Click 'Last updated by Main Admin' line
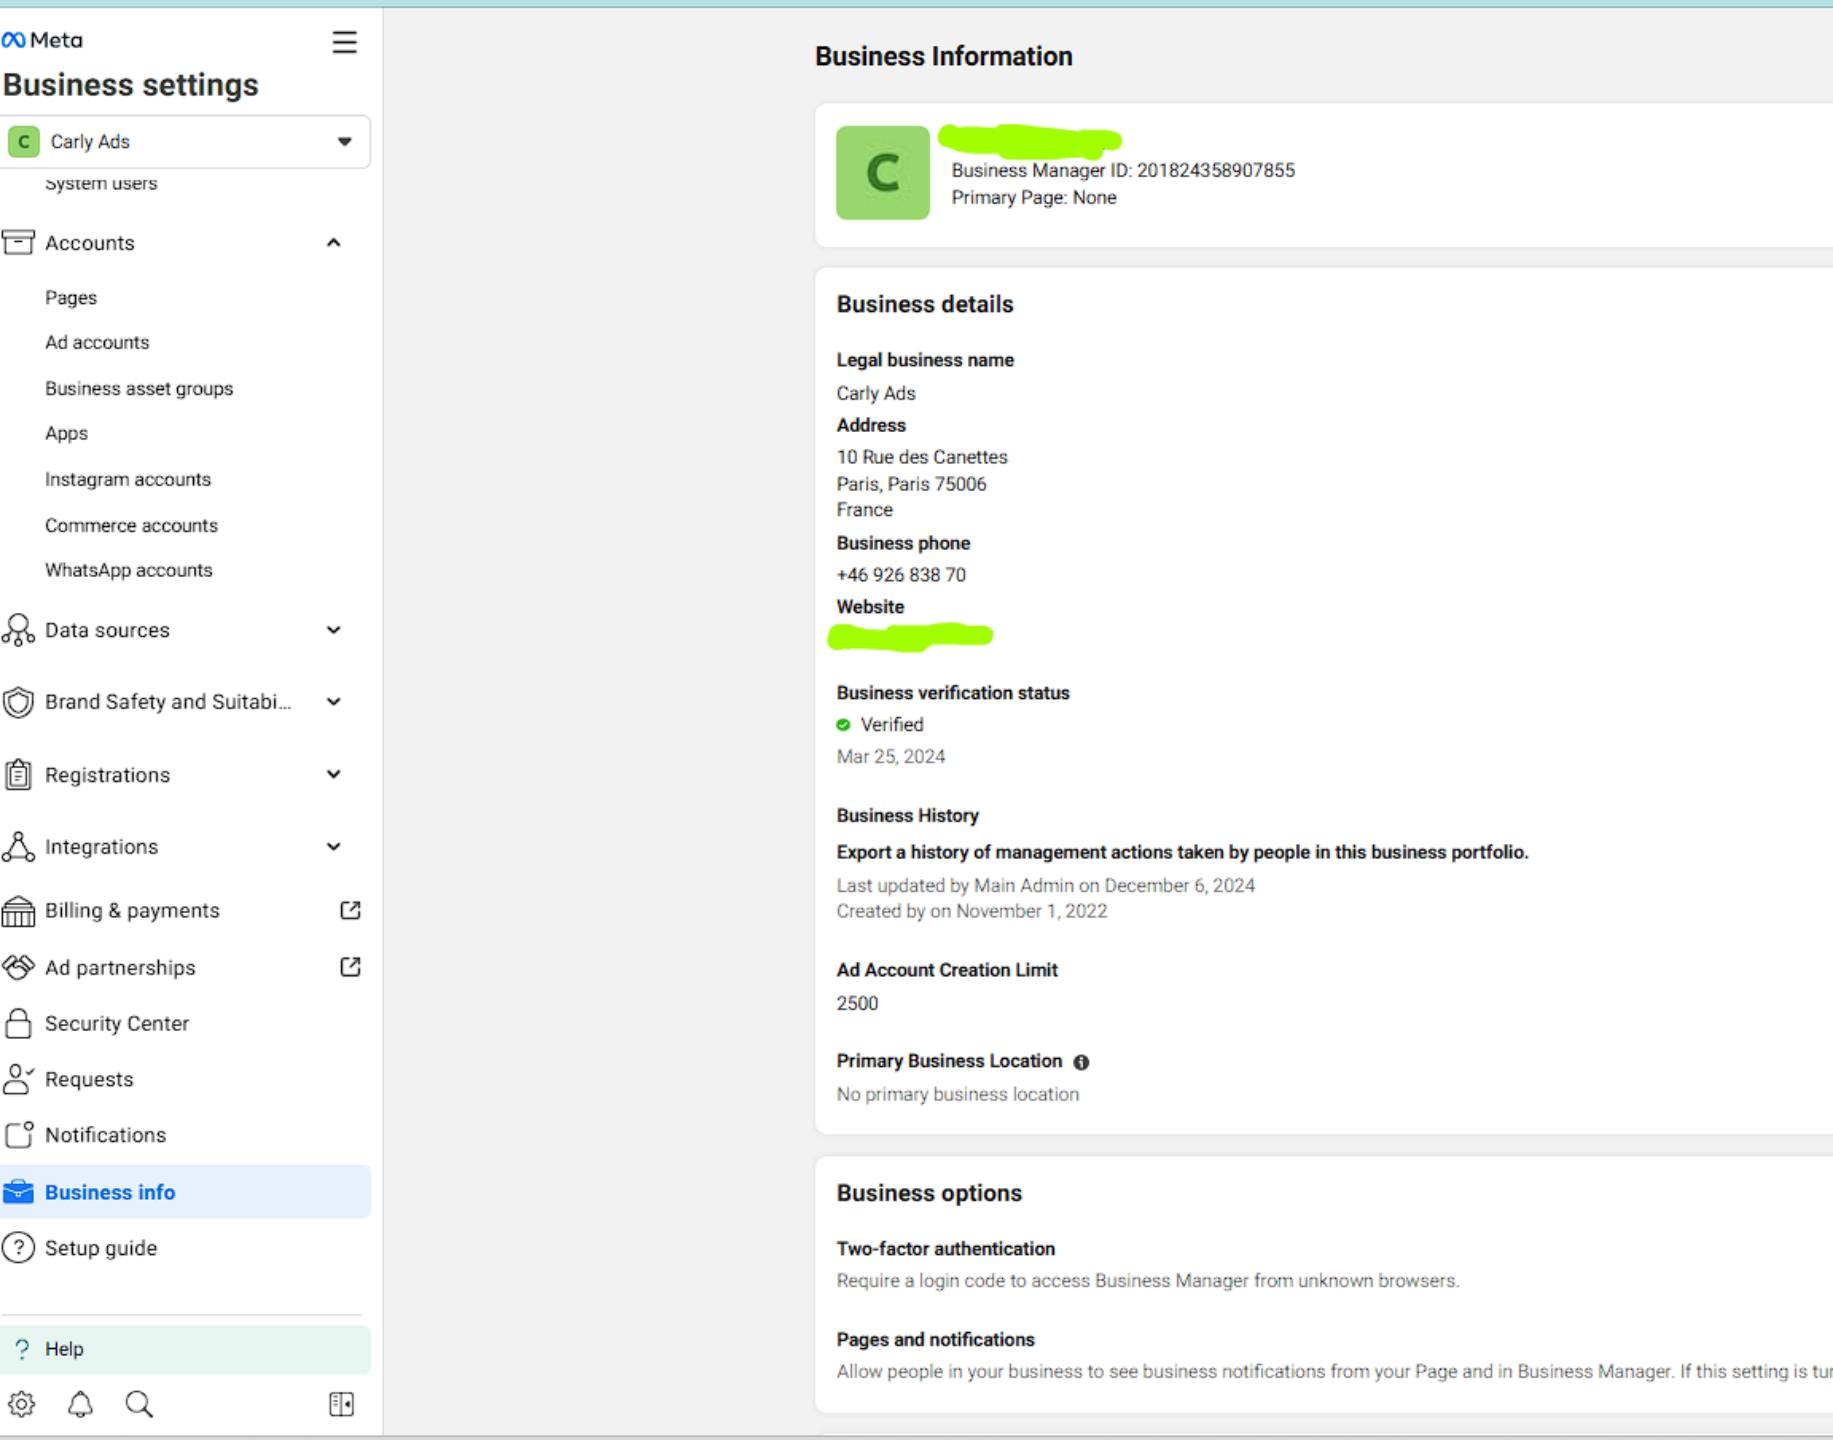Image resolution: width=1833 pixels, height=1440 pixels. click(1046, 886)
